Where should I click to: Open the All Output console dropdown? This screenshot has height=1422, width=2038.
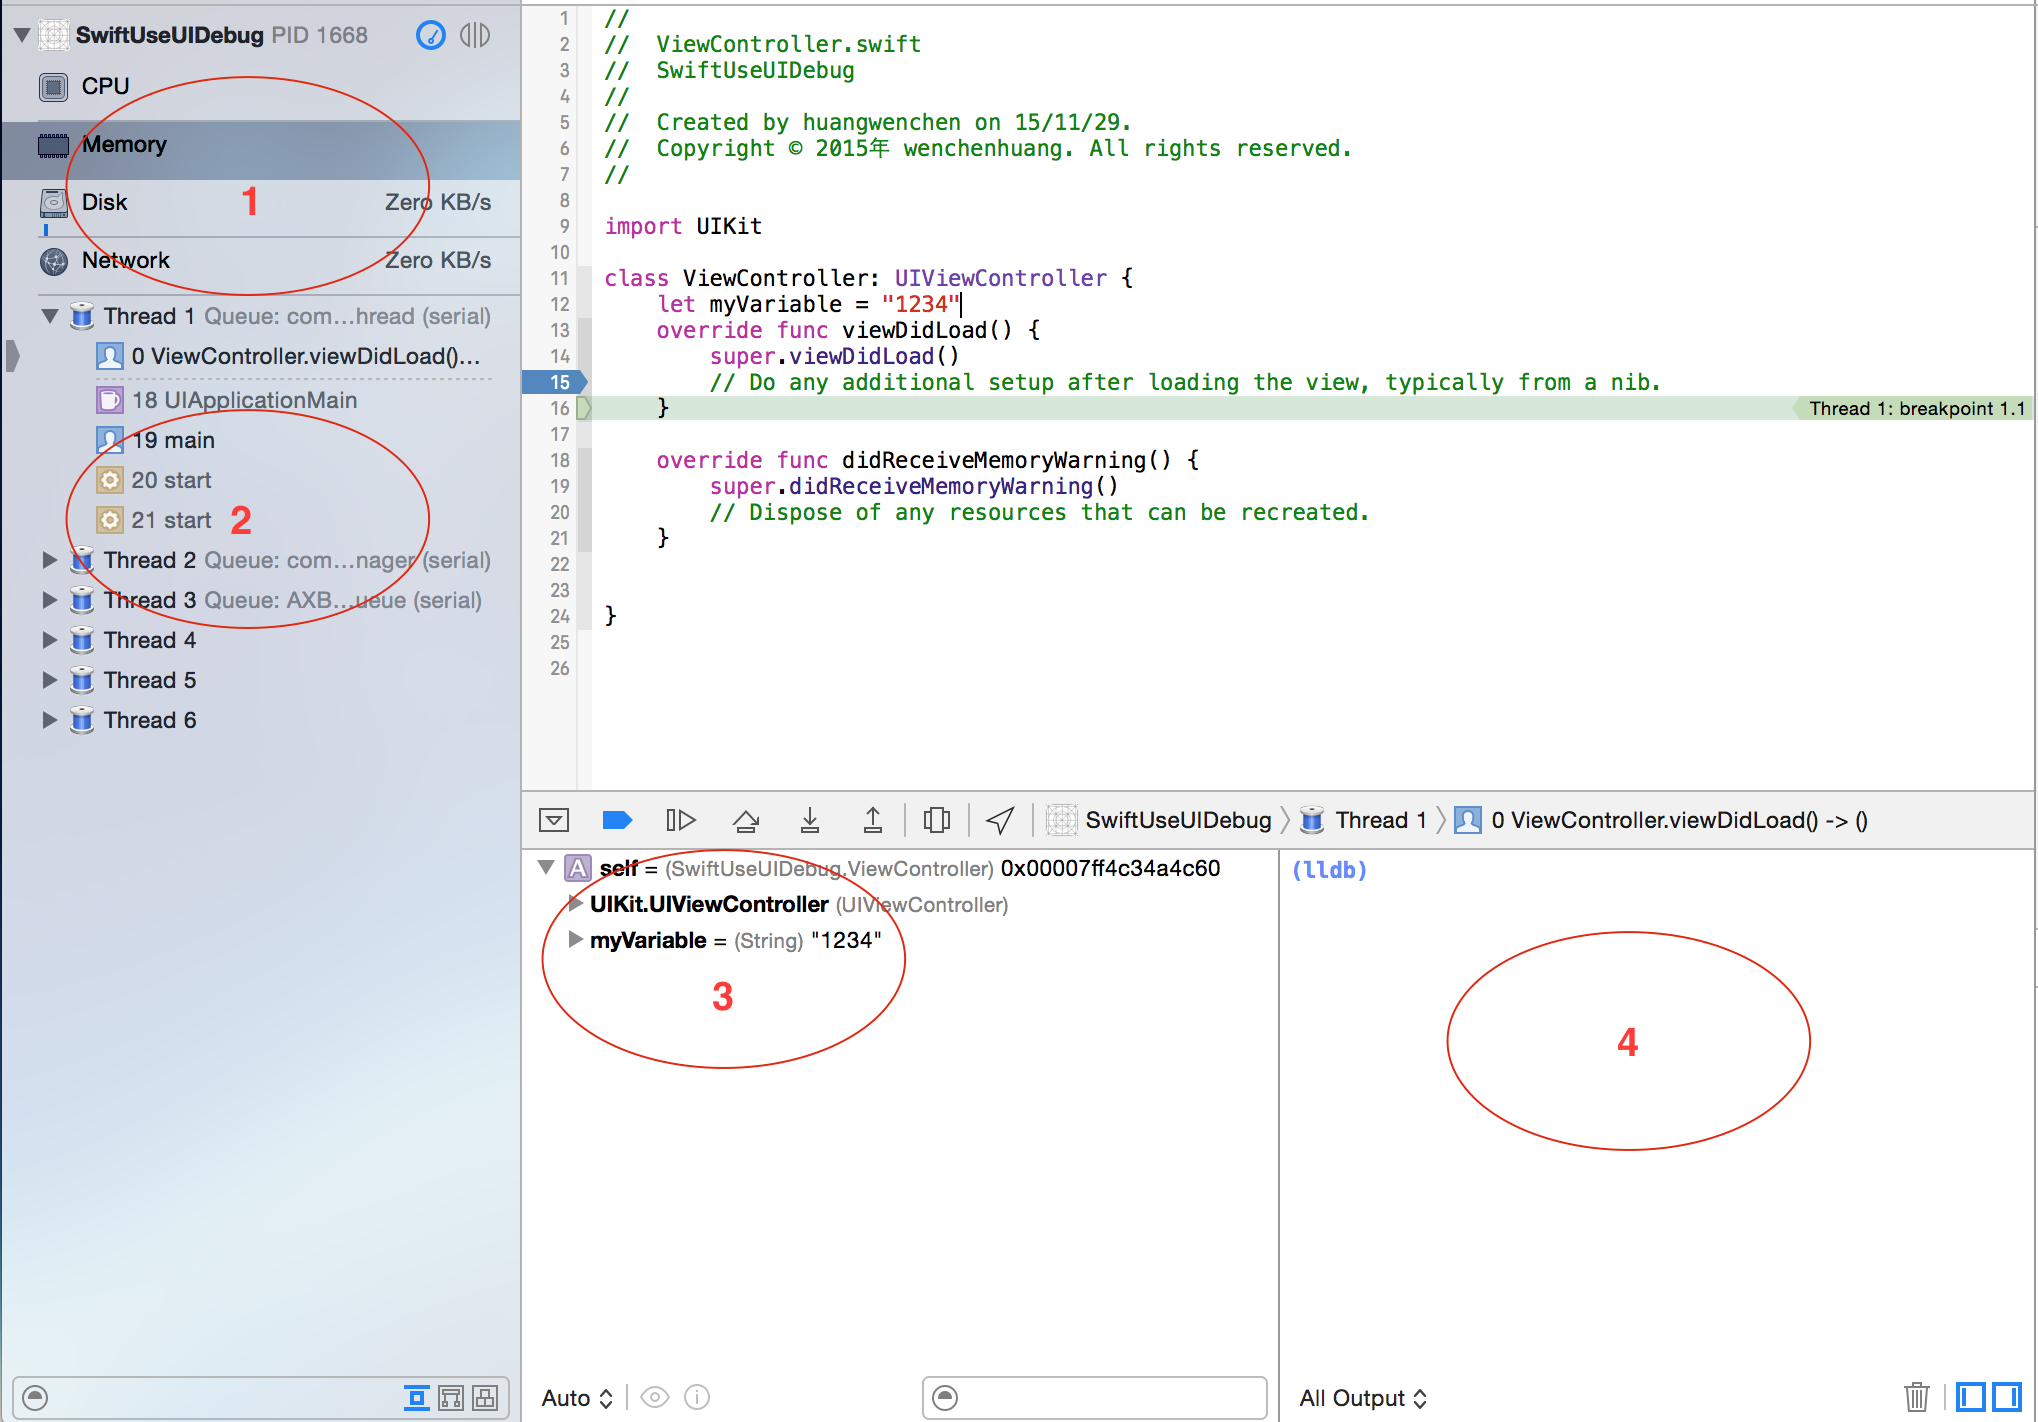coord(1362,1398)
